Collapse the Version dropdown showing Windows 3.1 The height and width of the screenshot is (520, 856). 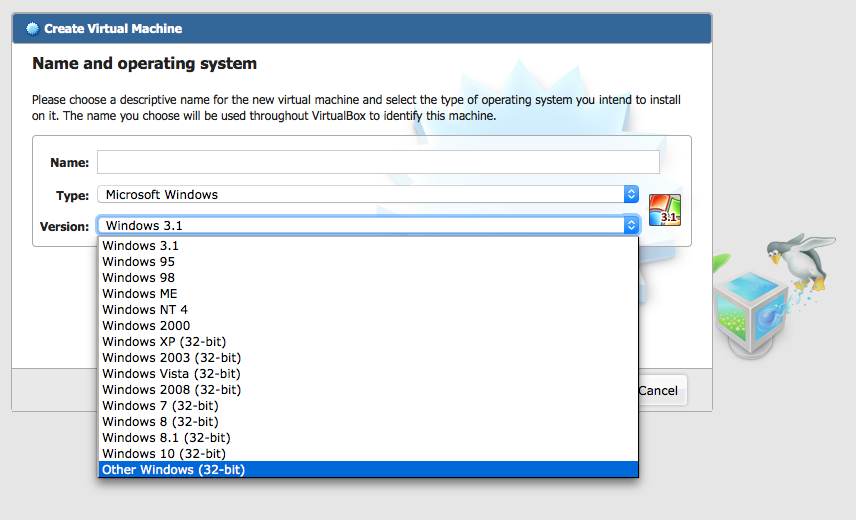(x=367, y=226)
